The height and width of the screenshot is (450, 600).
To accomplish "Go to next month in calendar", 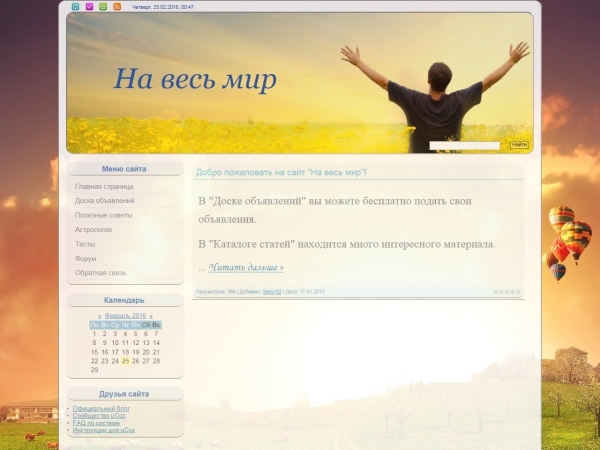I will coord(151,316).
